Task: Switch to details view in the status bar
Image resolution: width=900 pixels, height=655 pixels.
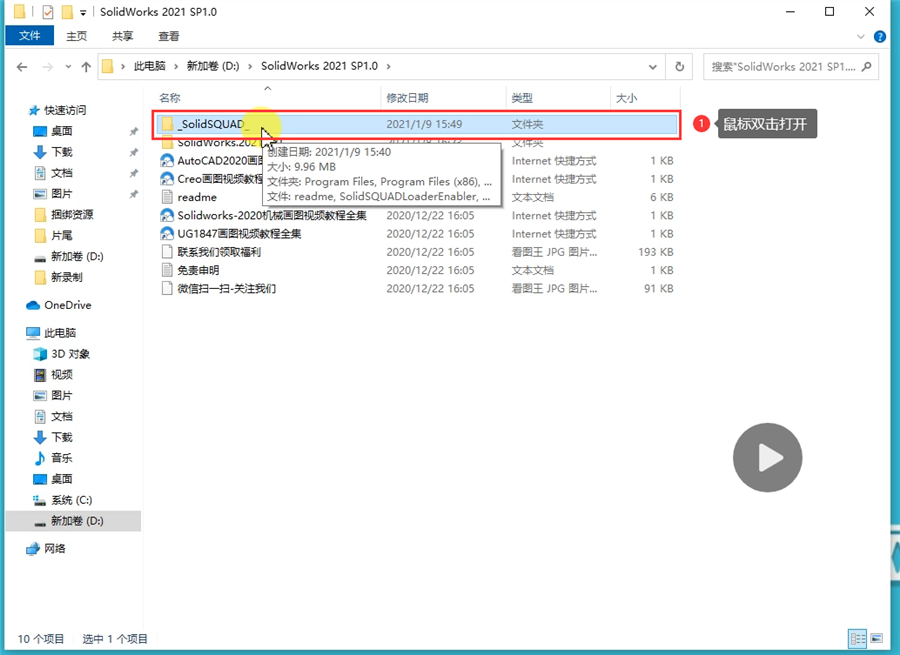Action: 858,638
